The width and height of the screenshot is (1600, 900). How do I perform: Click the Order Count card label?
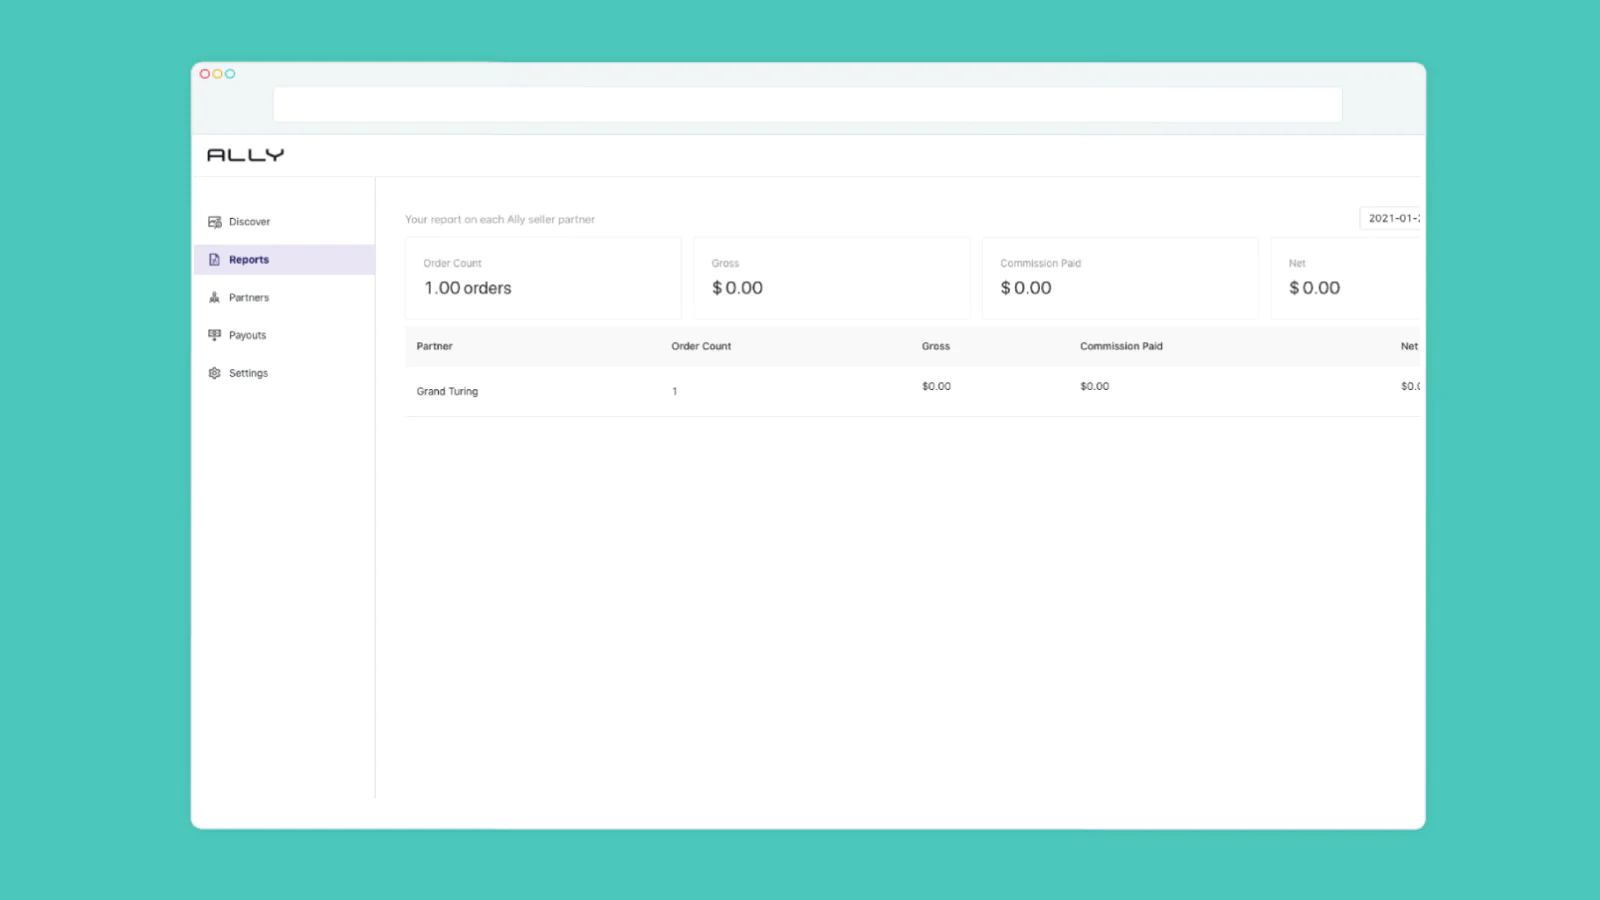452,264
